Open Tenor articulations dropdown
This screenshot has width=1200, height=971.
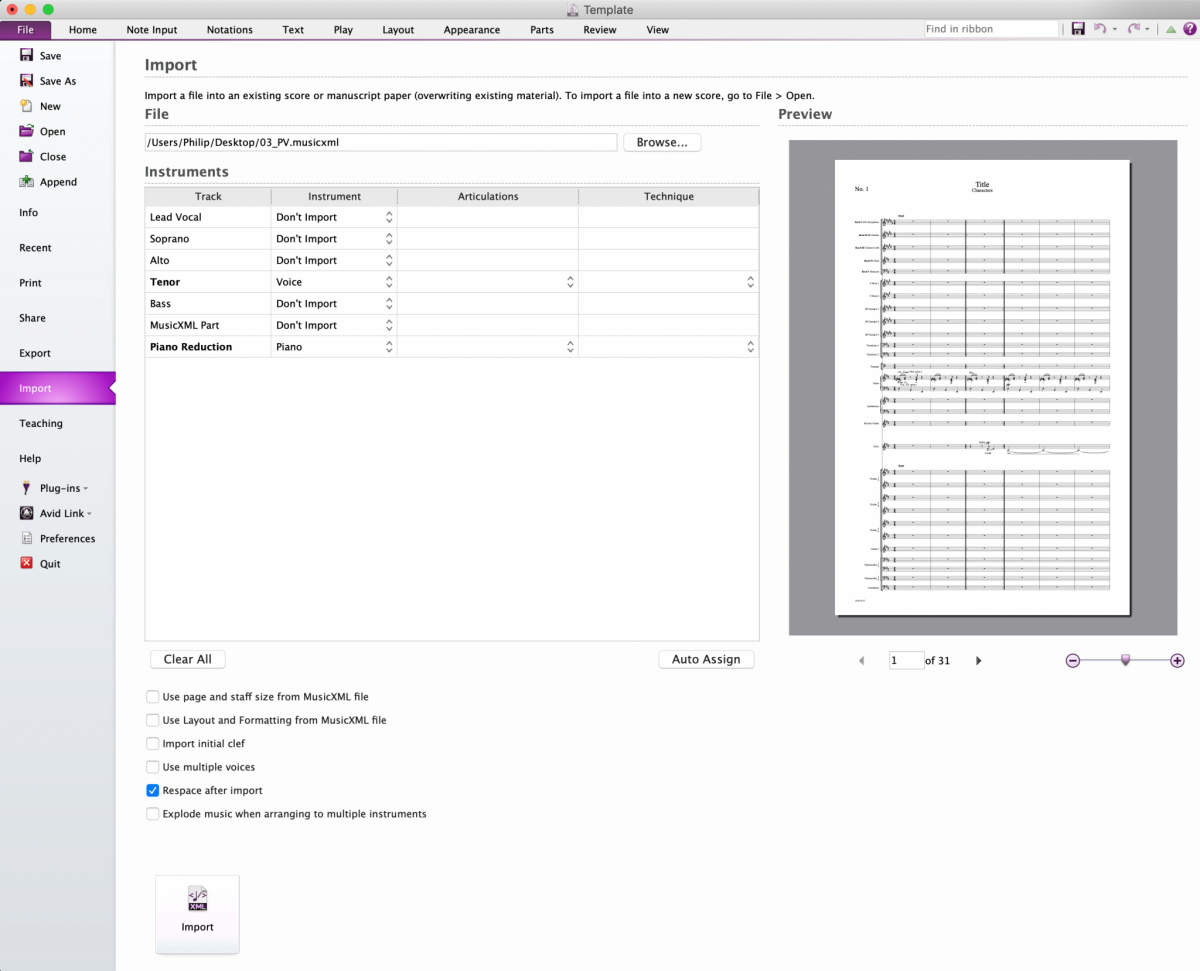click(x=570, y=282)
